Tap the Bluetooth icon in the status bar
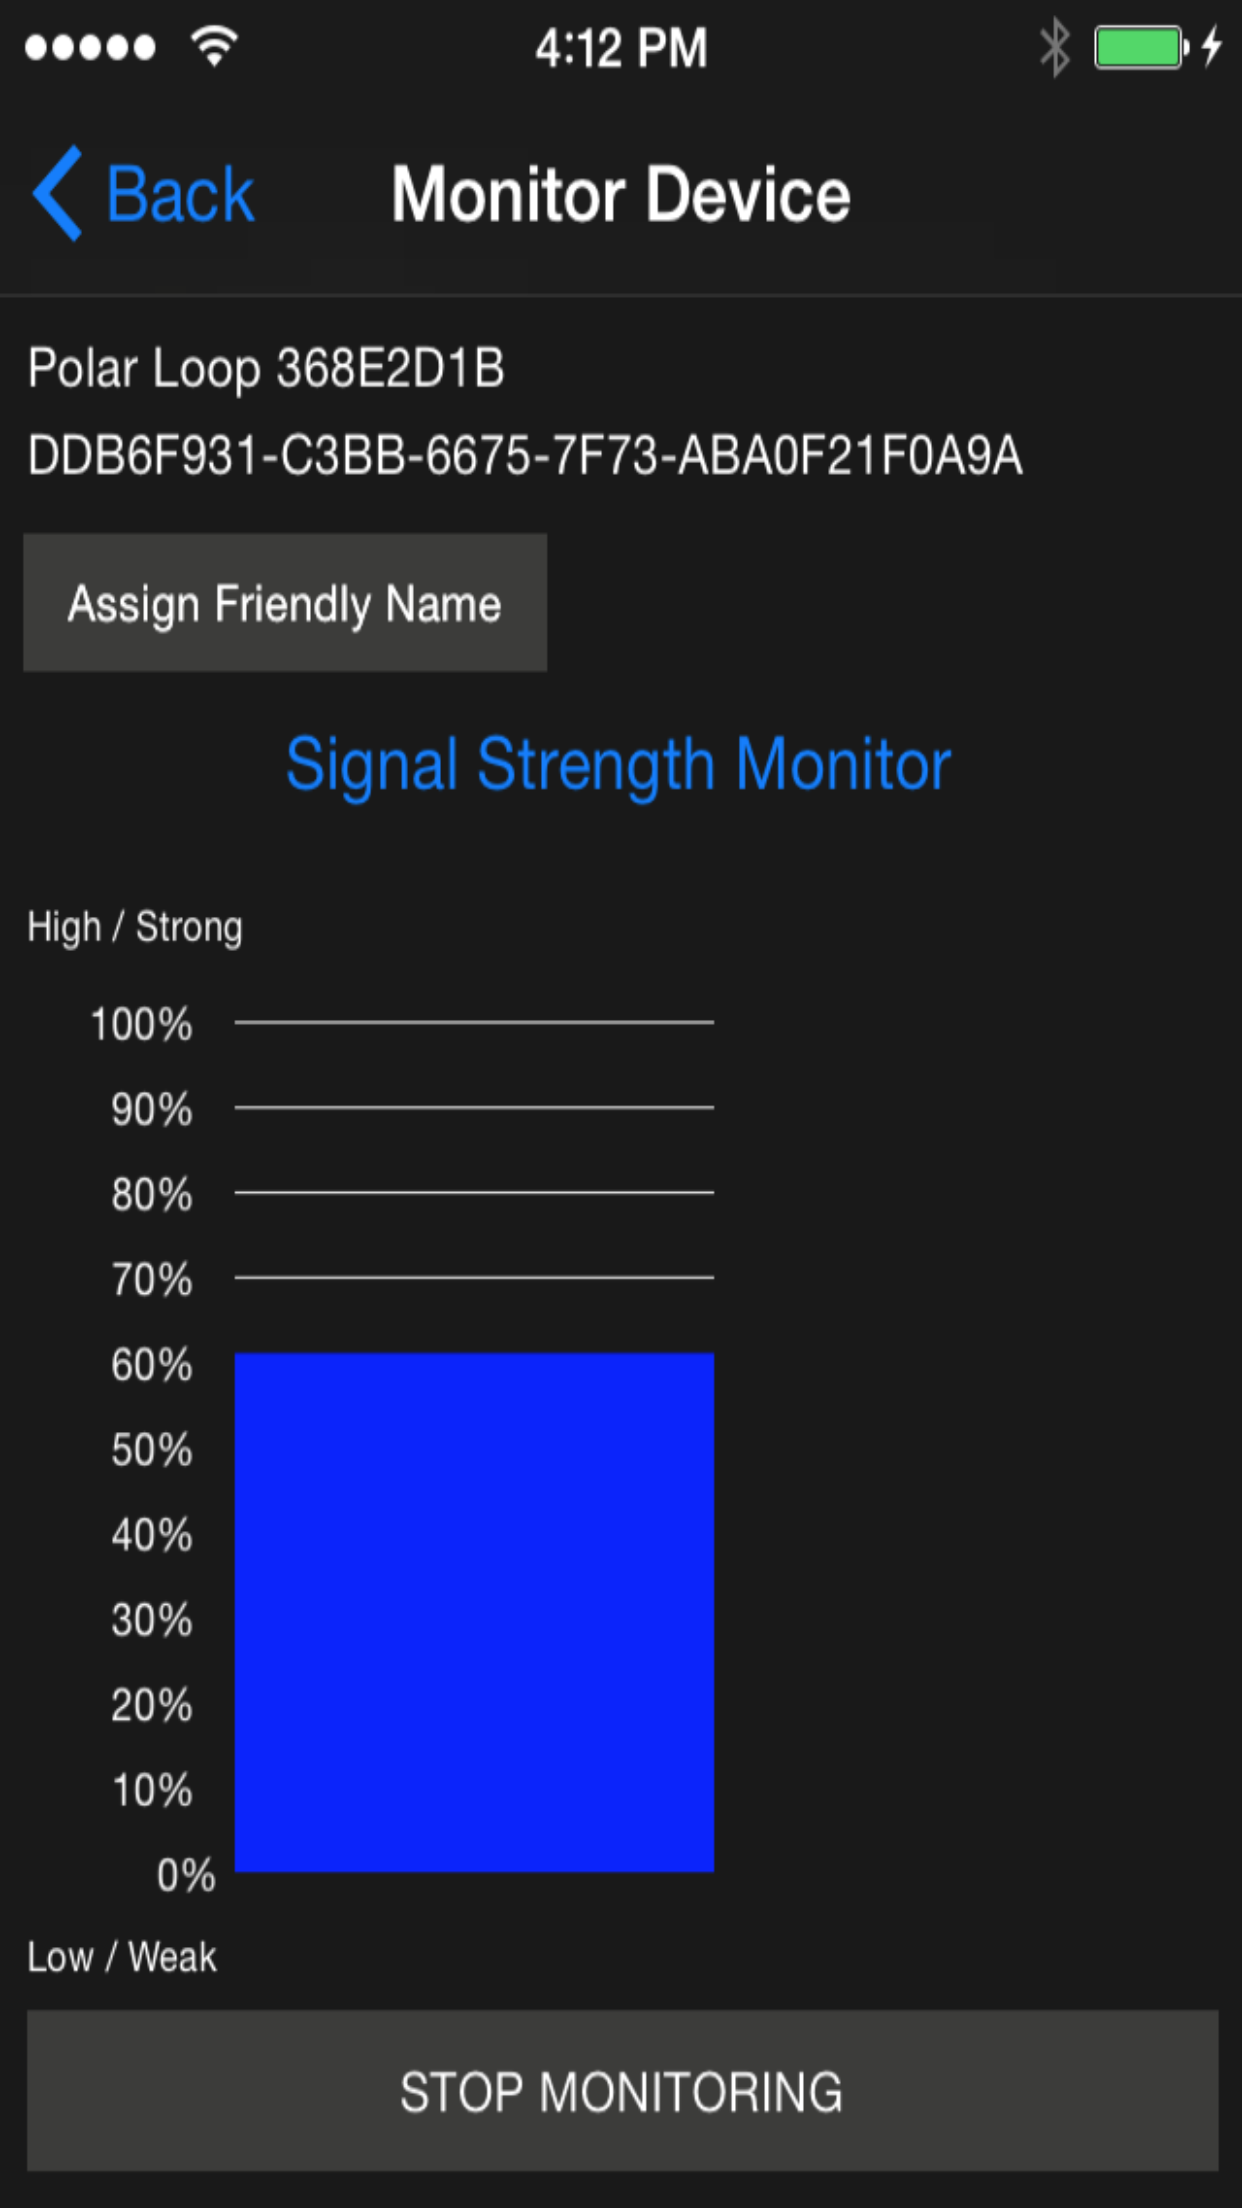 coord(1051,45)
